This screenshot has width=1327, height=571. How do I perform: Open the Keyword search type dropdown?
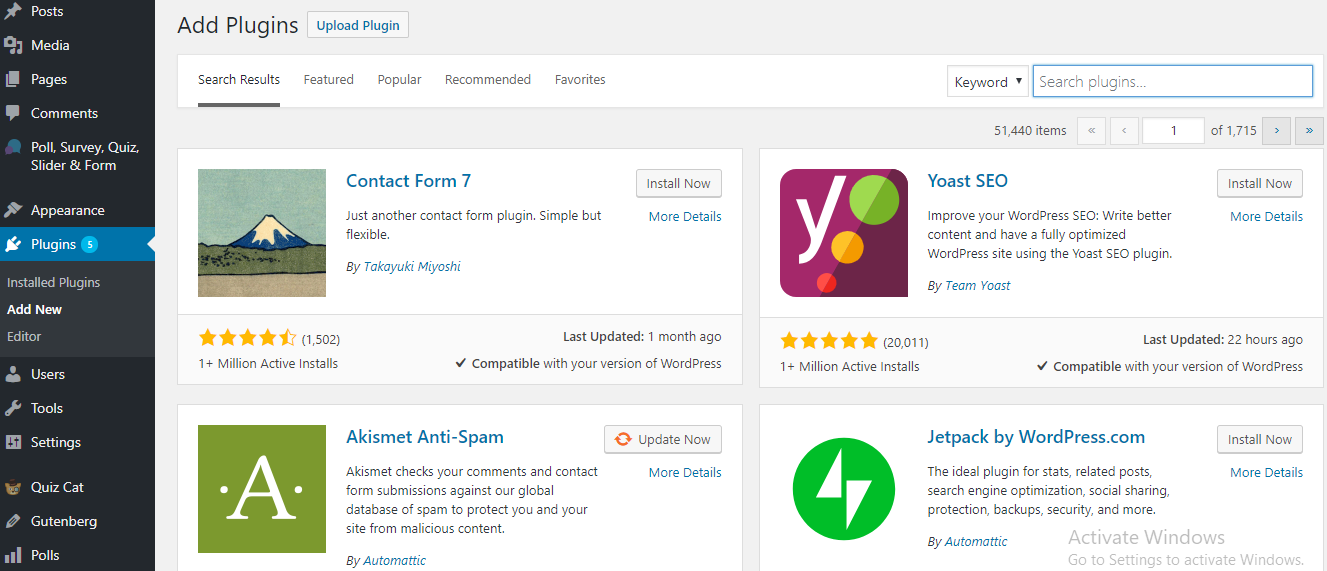[x=988, y=81]
